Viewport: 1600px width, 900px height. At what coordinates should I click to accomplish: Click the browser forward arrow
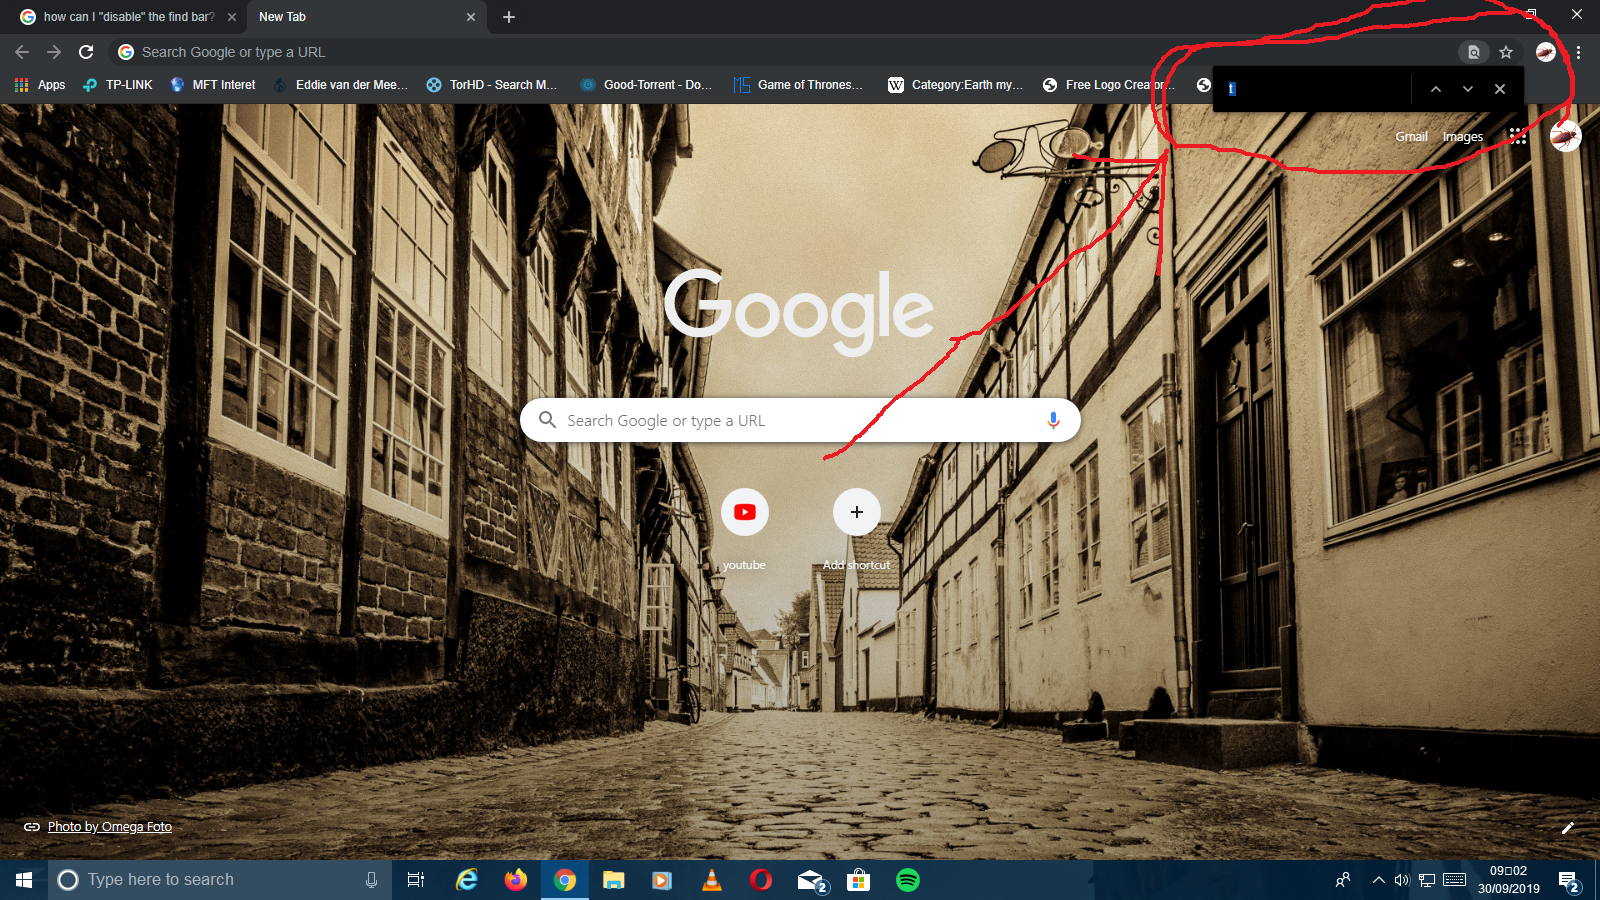point(54,52)
